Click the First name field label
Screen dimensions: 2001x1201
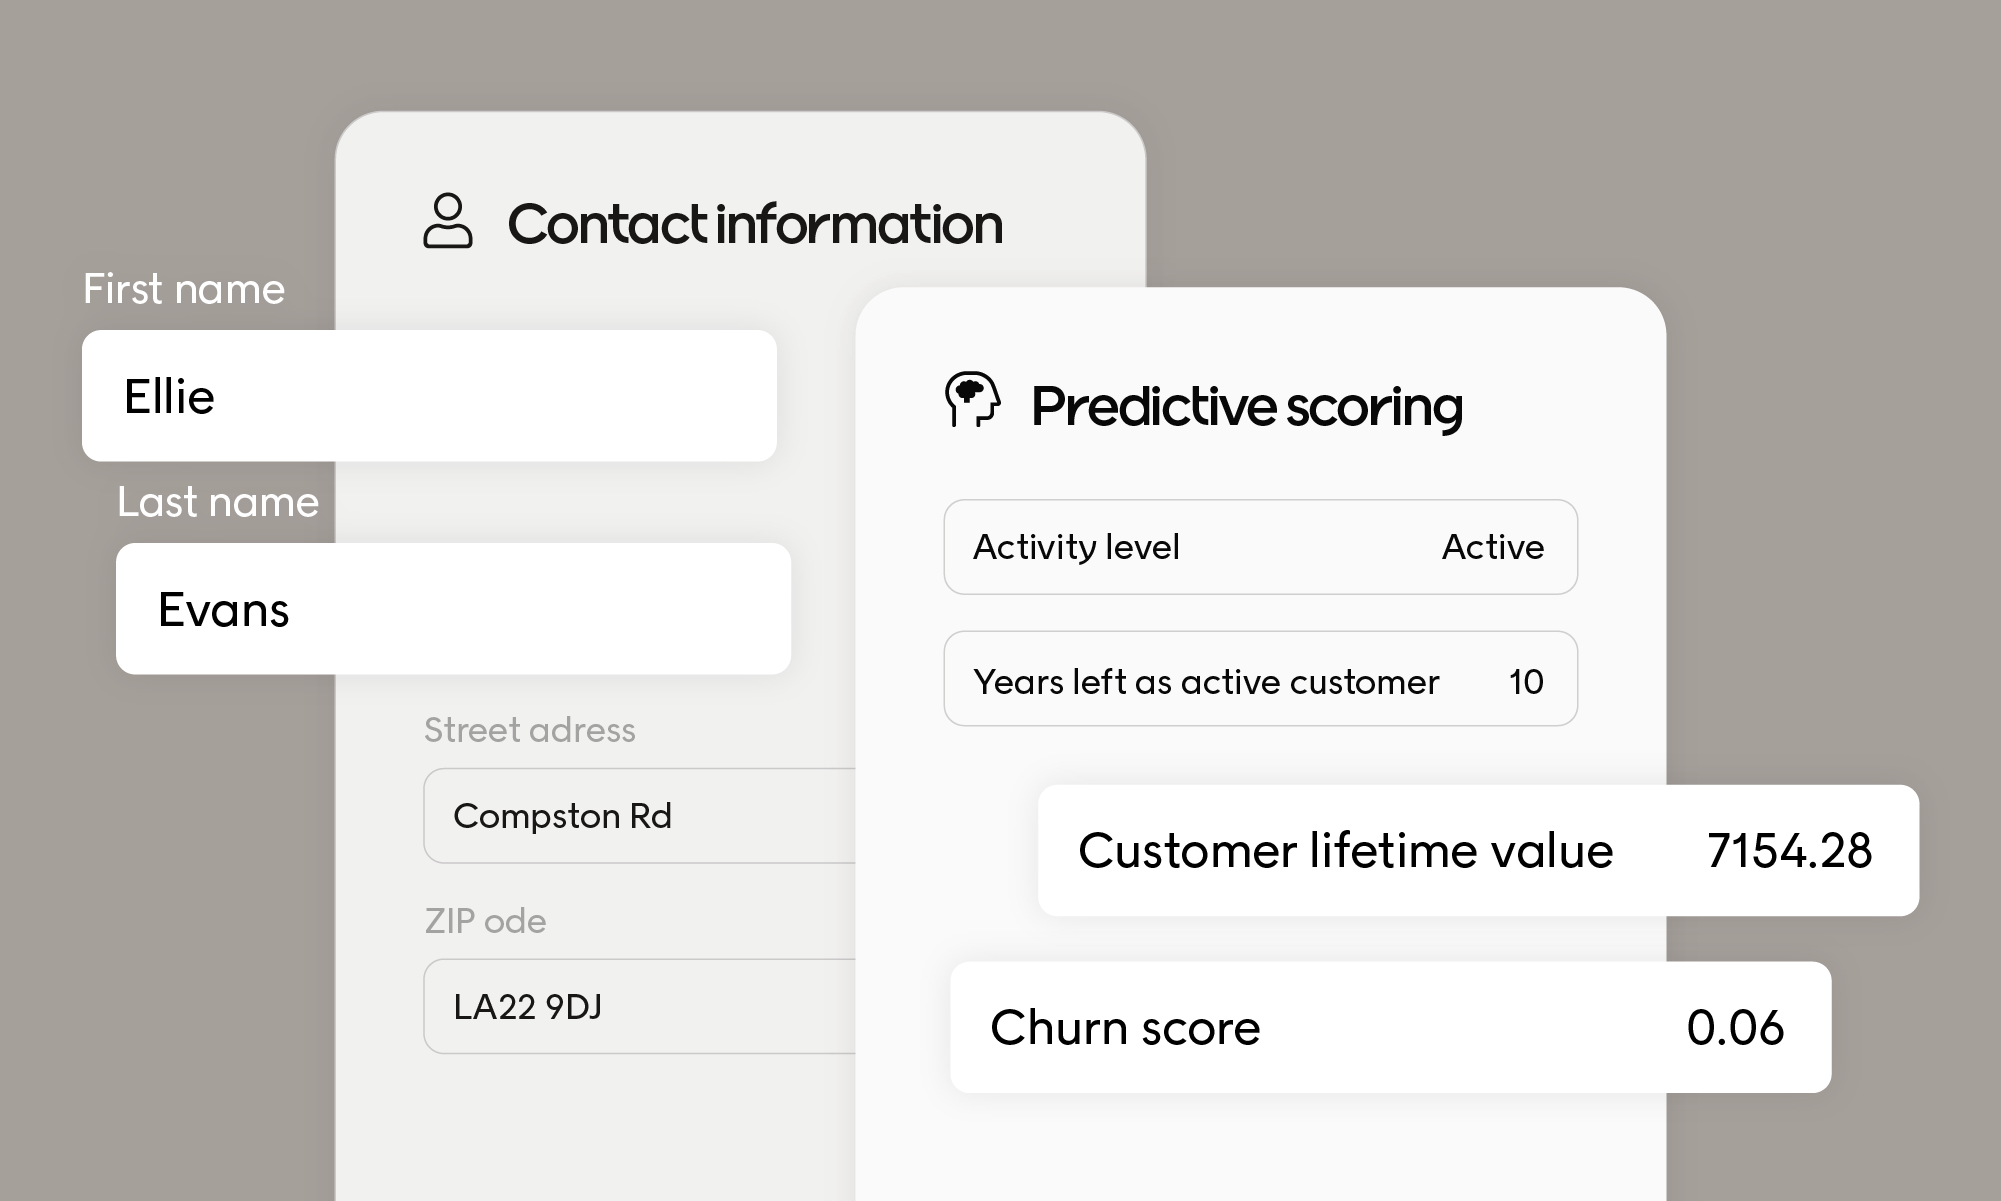click(184, 289)
